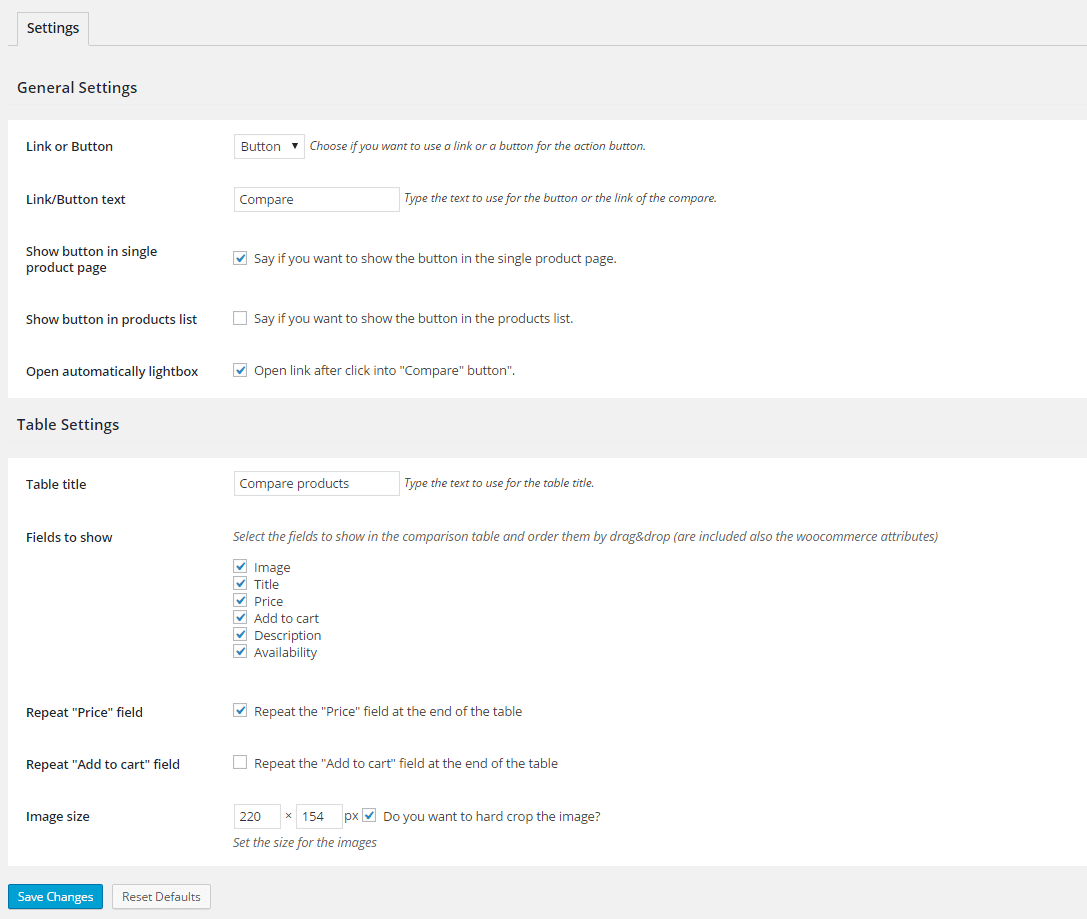Screen dimensions: 1087x919
Task: Toggle off the Price field
Action: tap(240, 600)
